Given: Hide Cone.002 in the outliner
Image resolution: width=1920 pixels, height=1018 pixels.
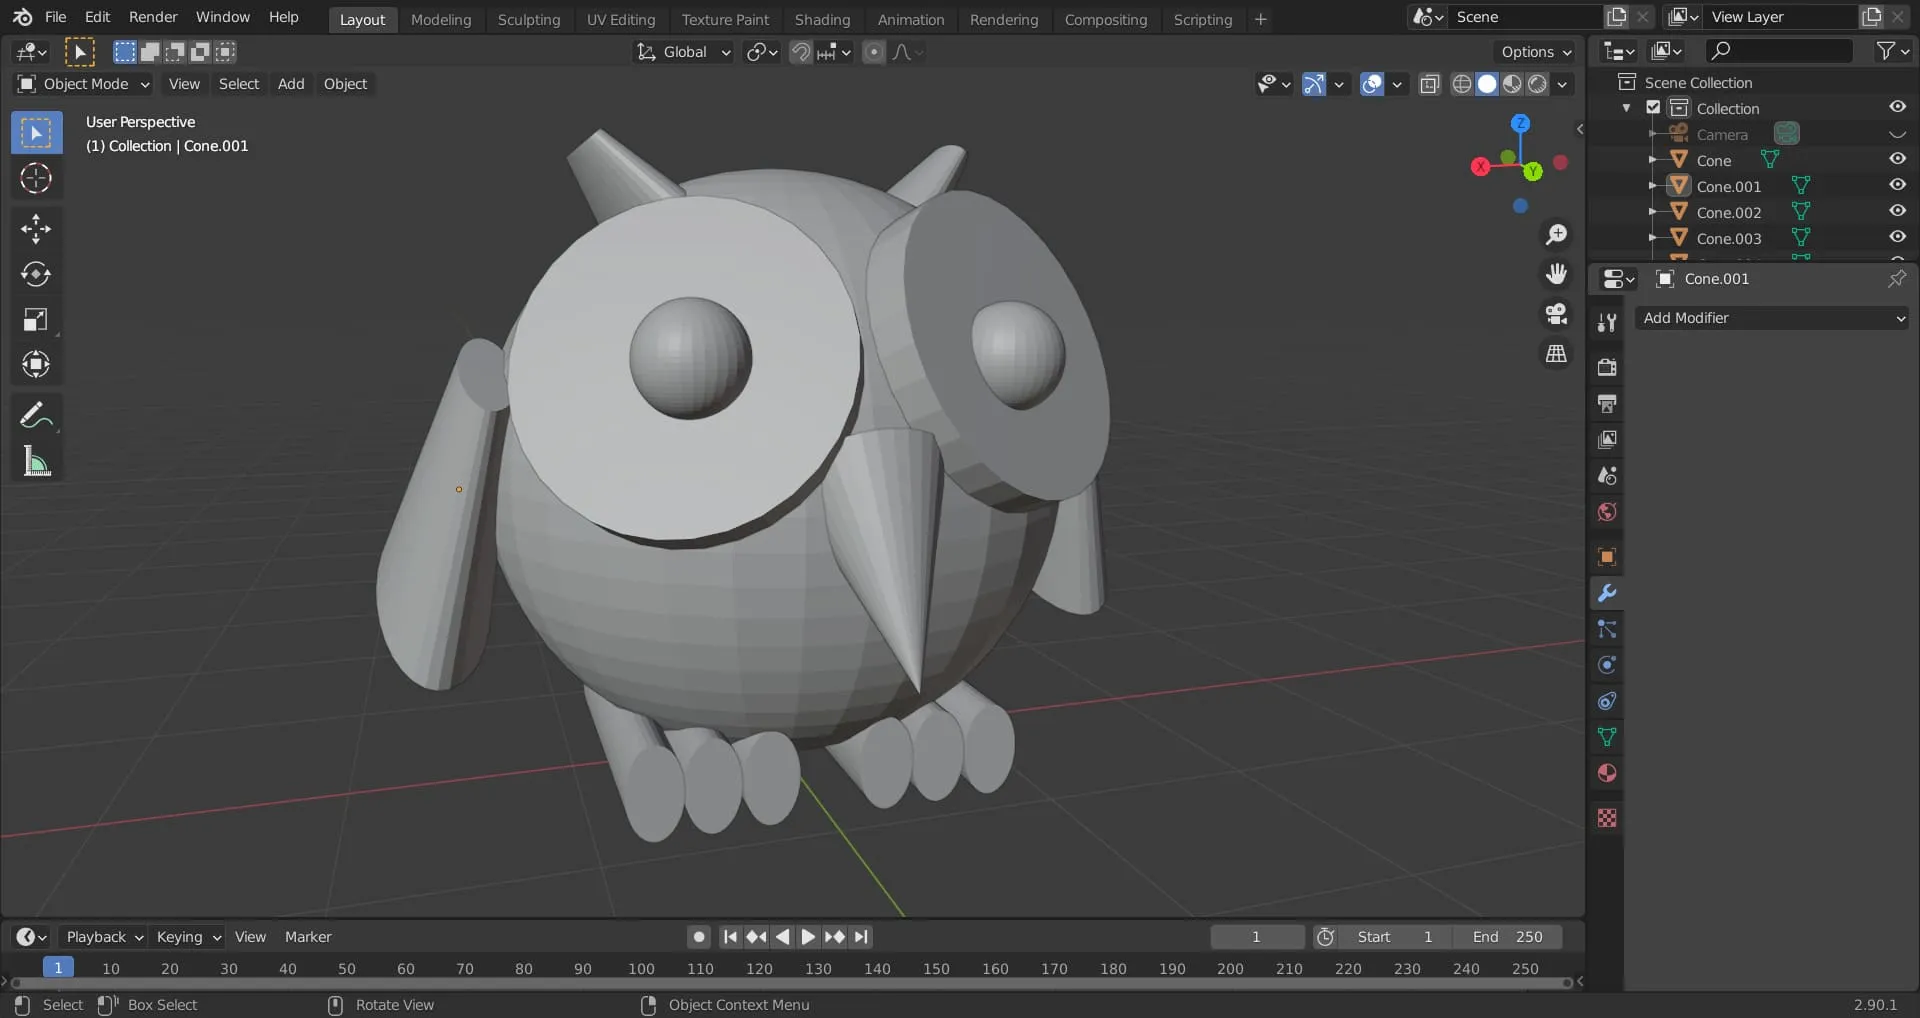Looking at the screenshot, I should pos(1896,211).
